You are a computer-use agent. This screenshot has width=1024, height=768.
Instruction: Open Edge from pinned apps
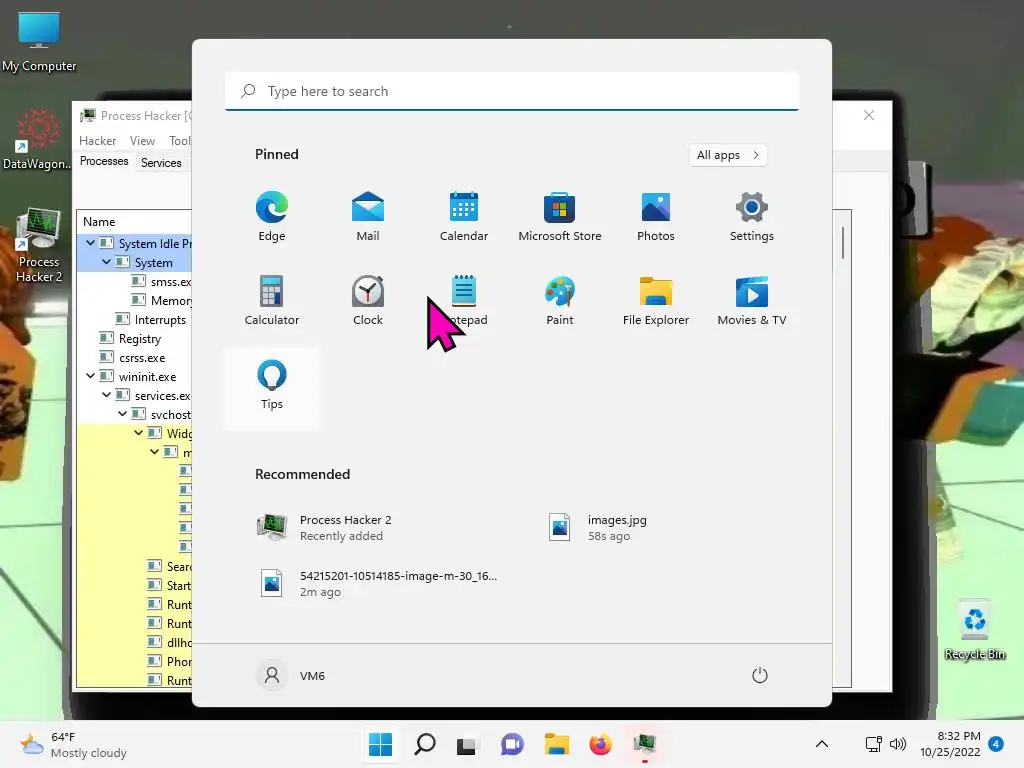(x=272, y=216)
